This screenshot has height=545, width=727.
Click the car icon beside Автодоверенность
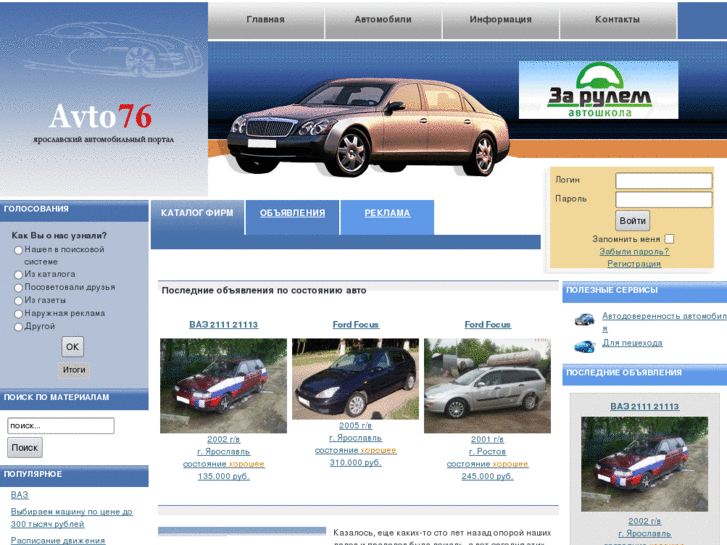pos(584,319)
